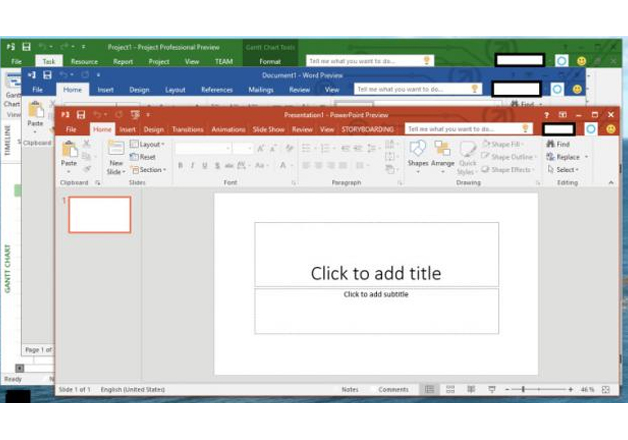Click Reset in PowerPoint Slides group
This screenshot has width=628, height=440.
[143, 157]
